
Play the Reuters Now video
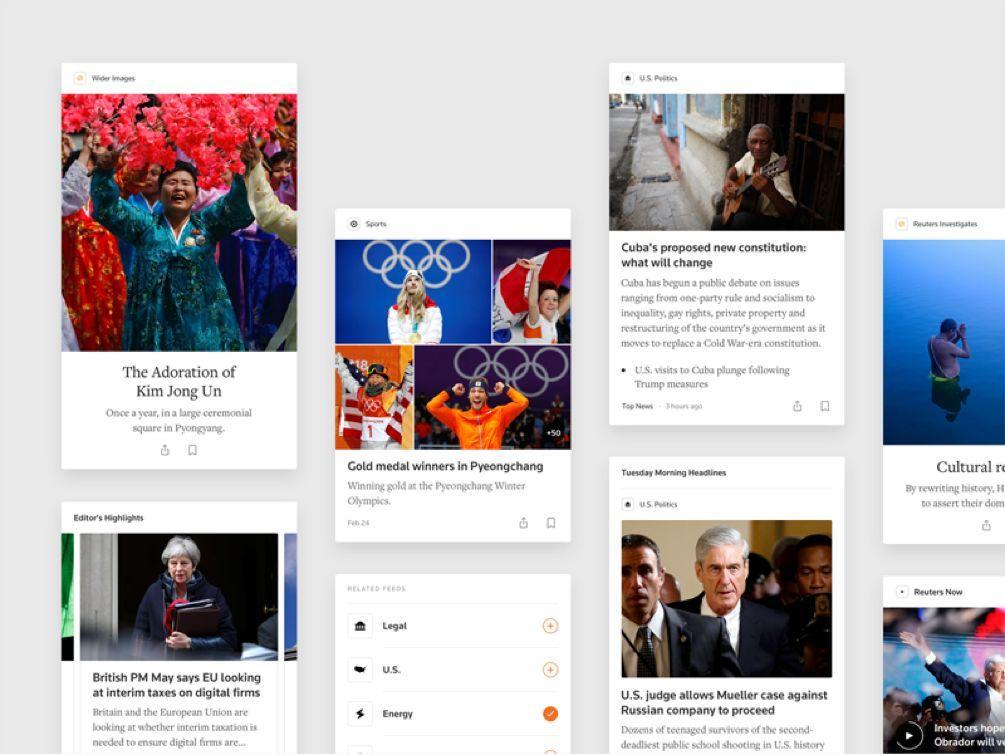tap(908, 736)
